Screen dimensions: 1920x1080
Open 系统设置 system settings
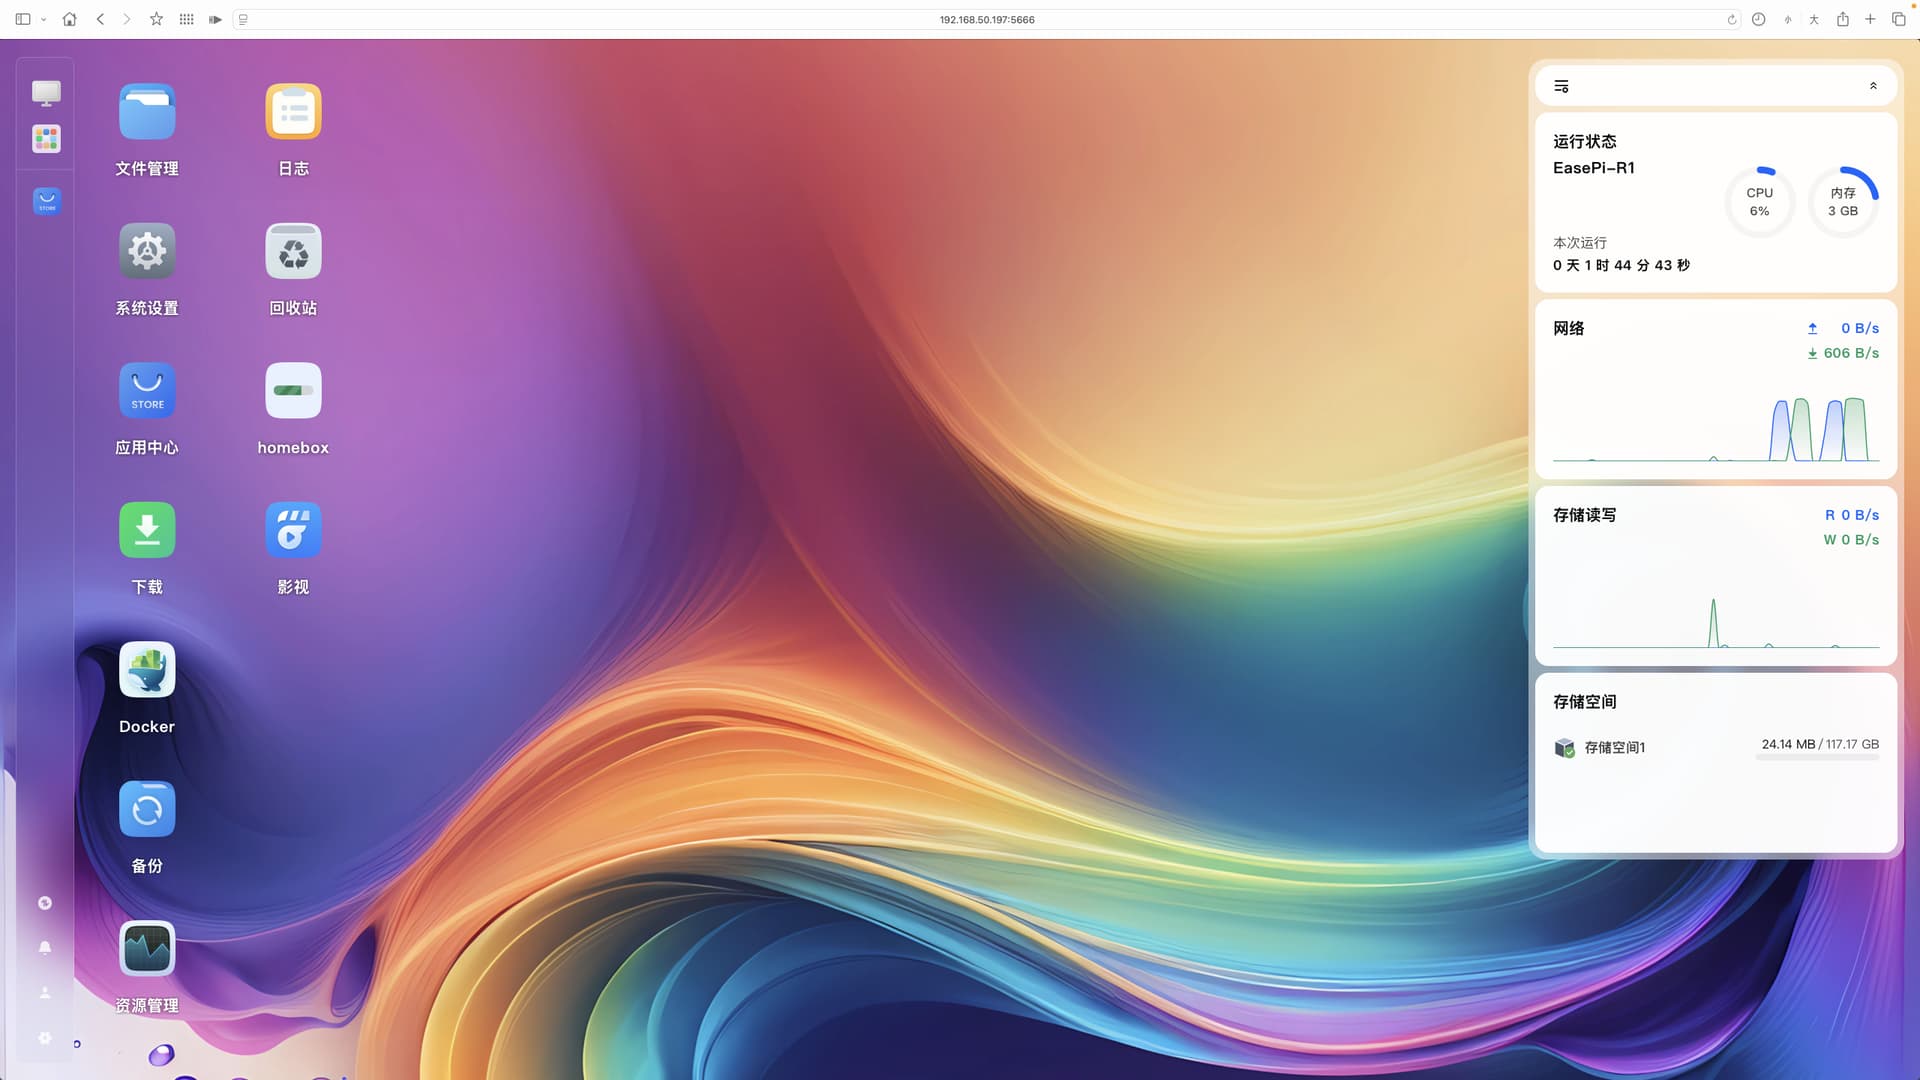[147, 251]
